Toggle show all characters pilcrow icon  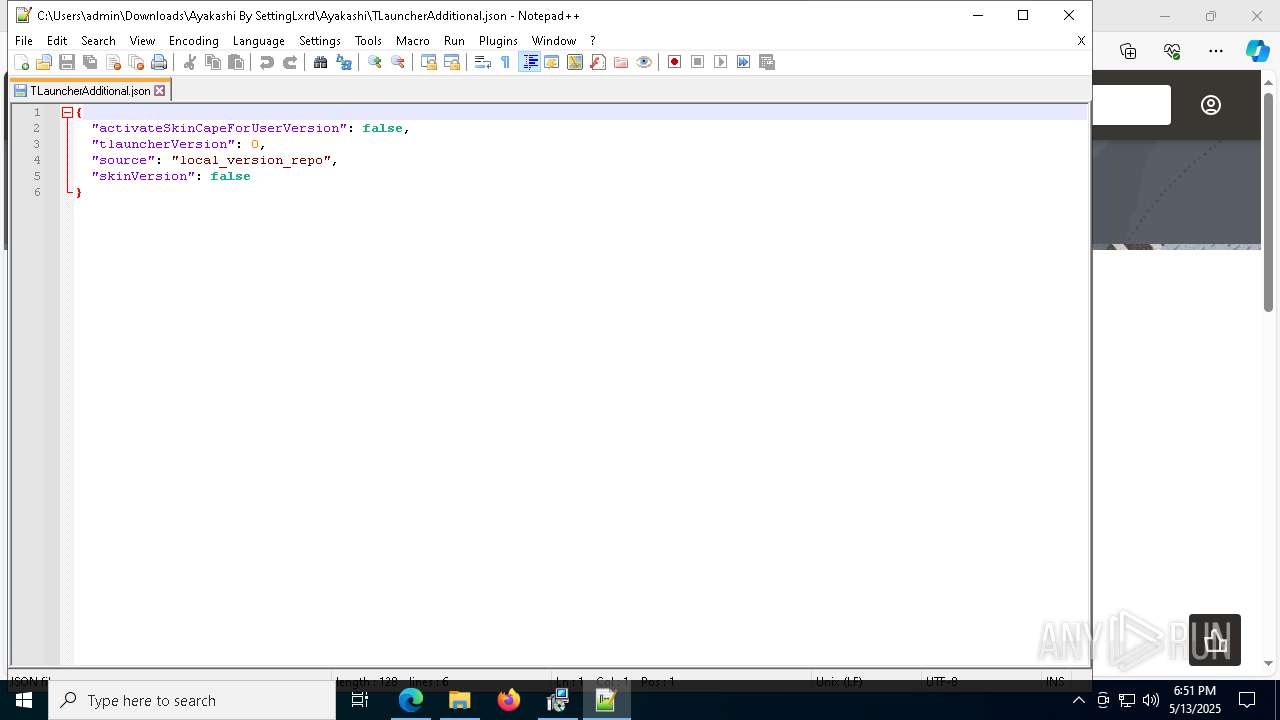[x=506, y=62]
